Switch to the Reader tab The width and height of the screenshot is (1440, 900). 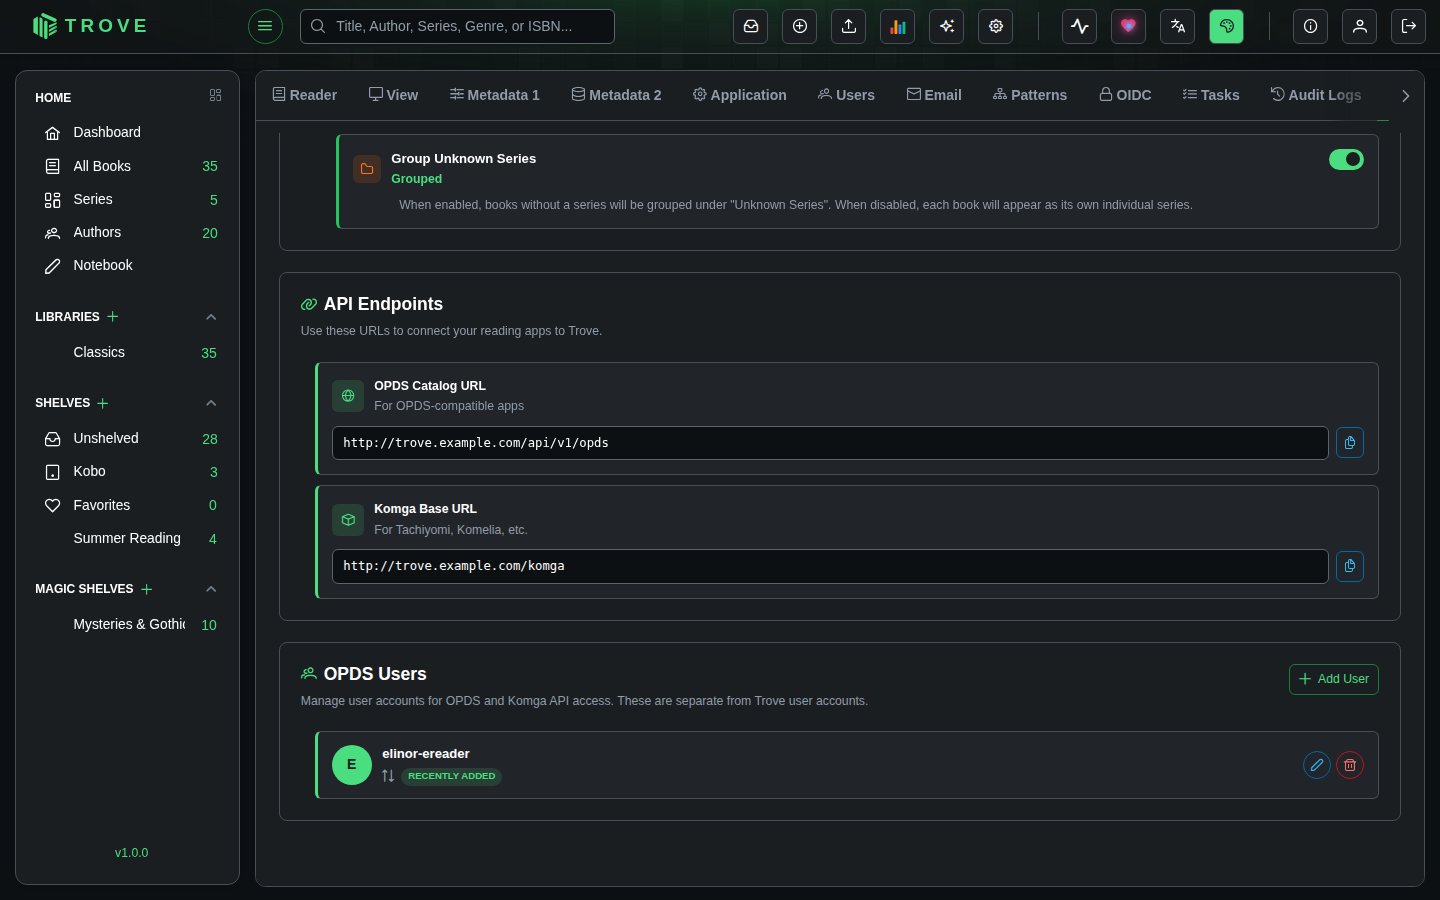coord(305,95)
